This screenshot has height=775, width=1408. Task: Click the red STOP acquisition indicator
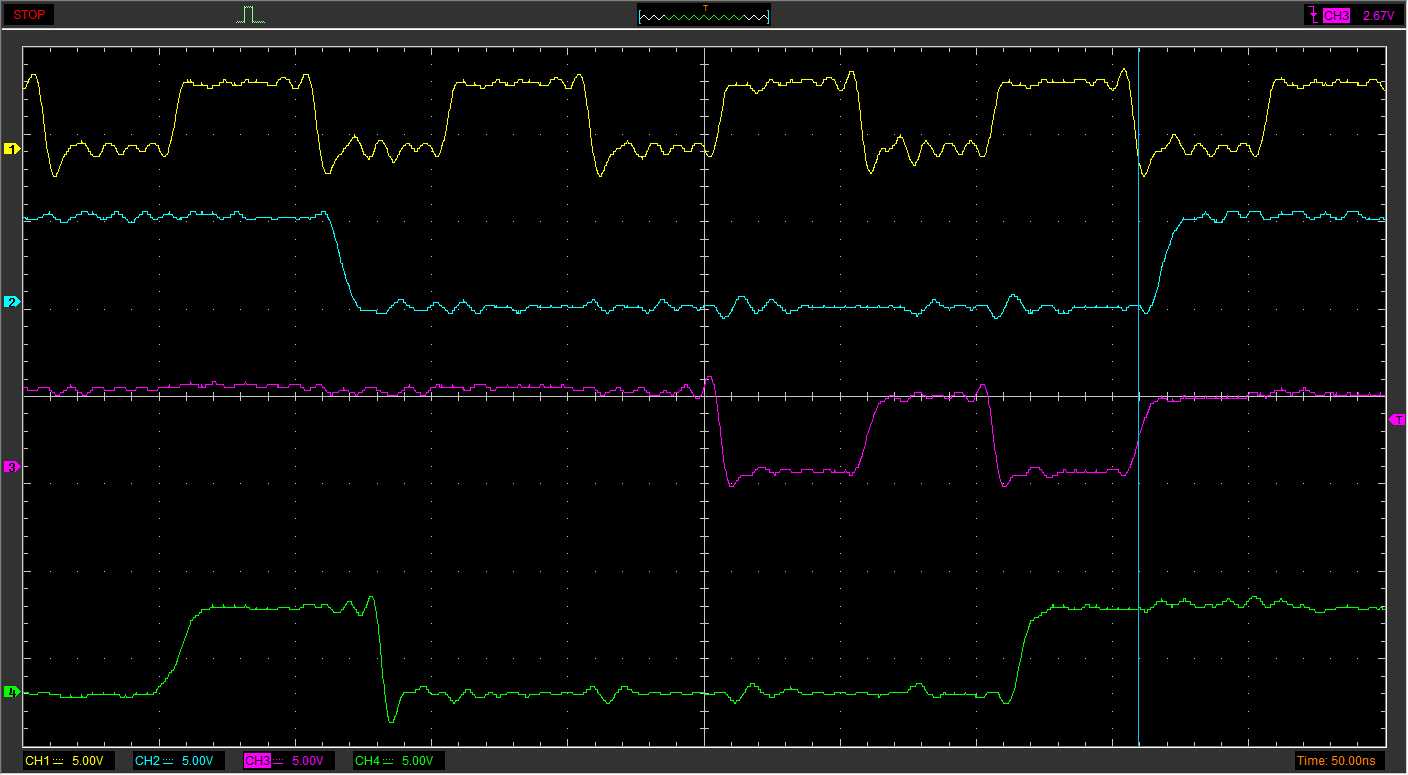click(x=29, y=15)
